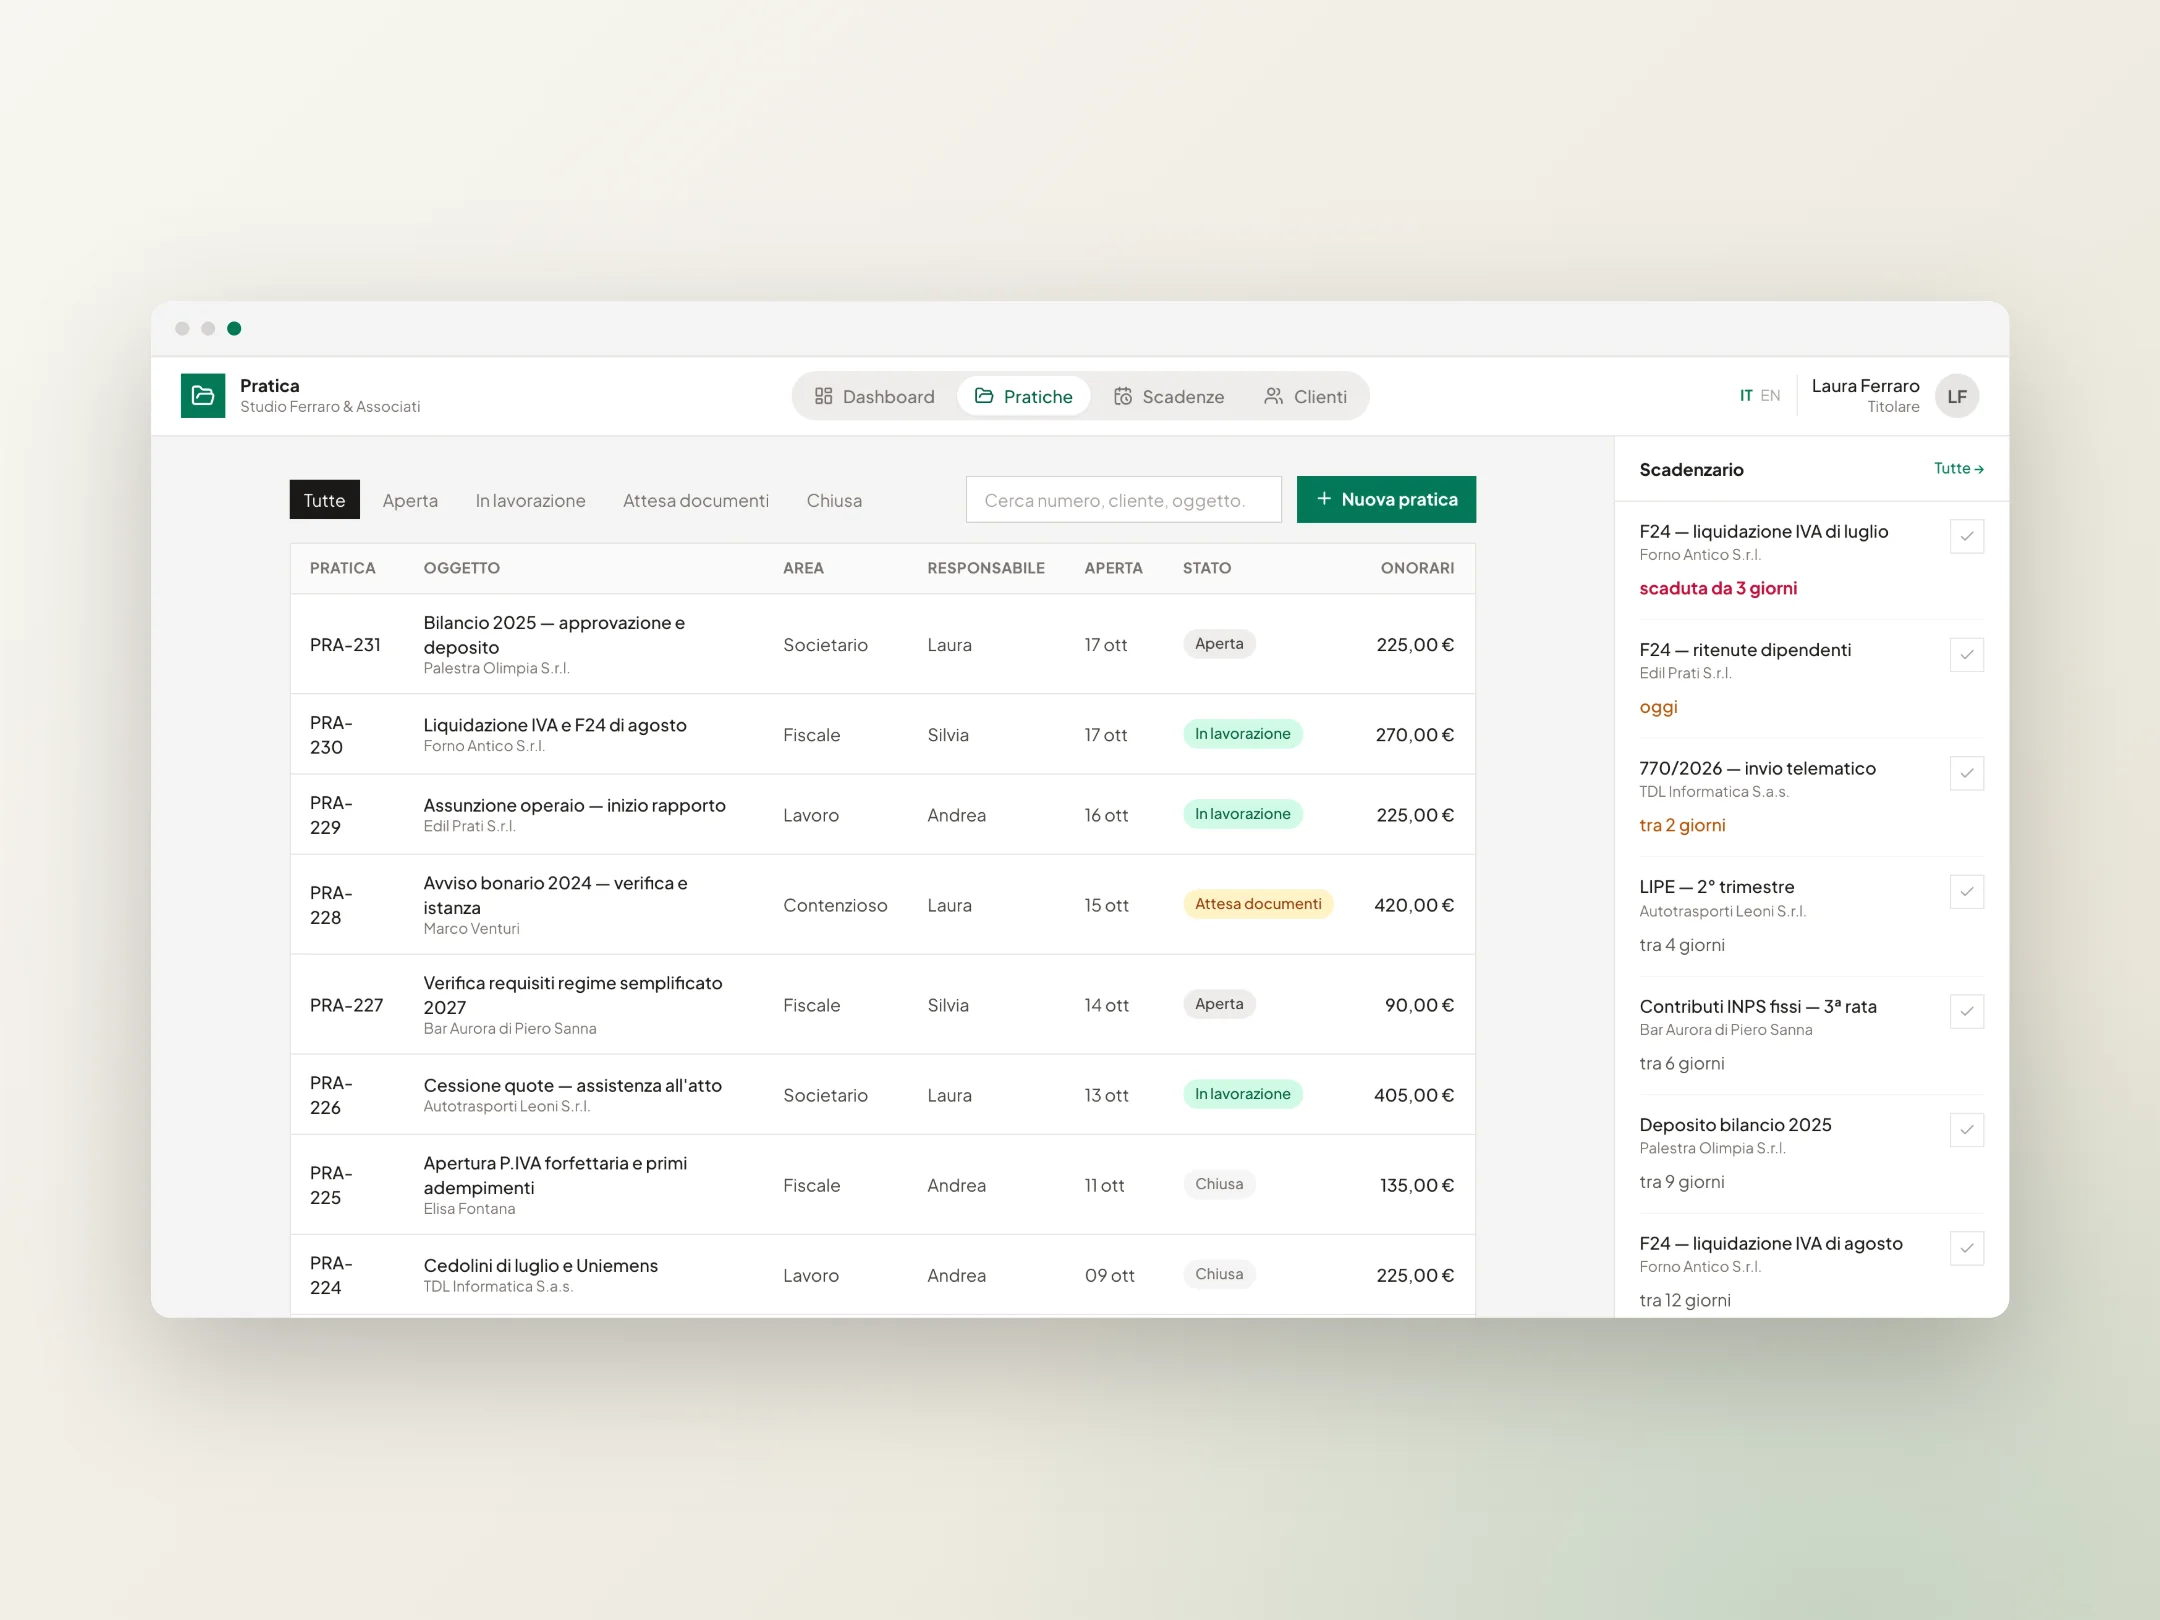Mark Contributi INPS fissi 3ª rata done
The image size is (2160, 1620).
click(1967, 1011)
